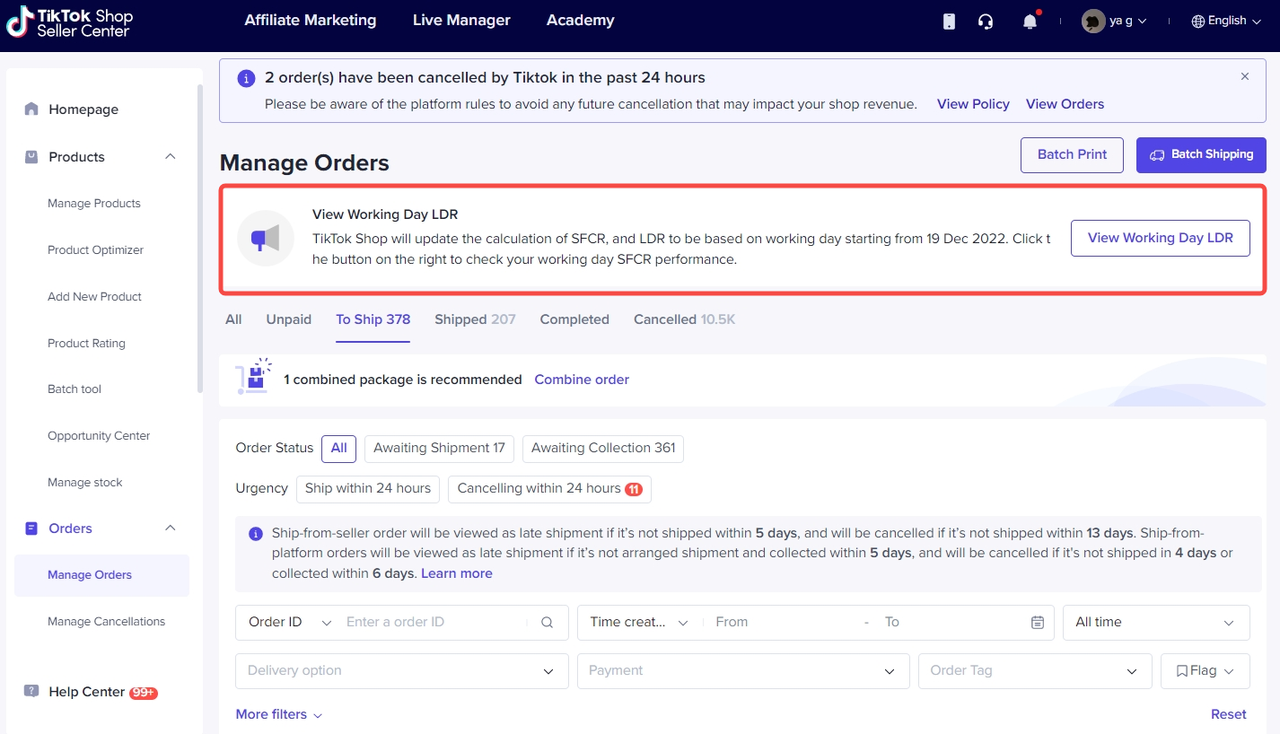Open the Delivery option dropdown
Image resolution: width=1280 pixels, height=734 pixels.
tap(402, 671)
